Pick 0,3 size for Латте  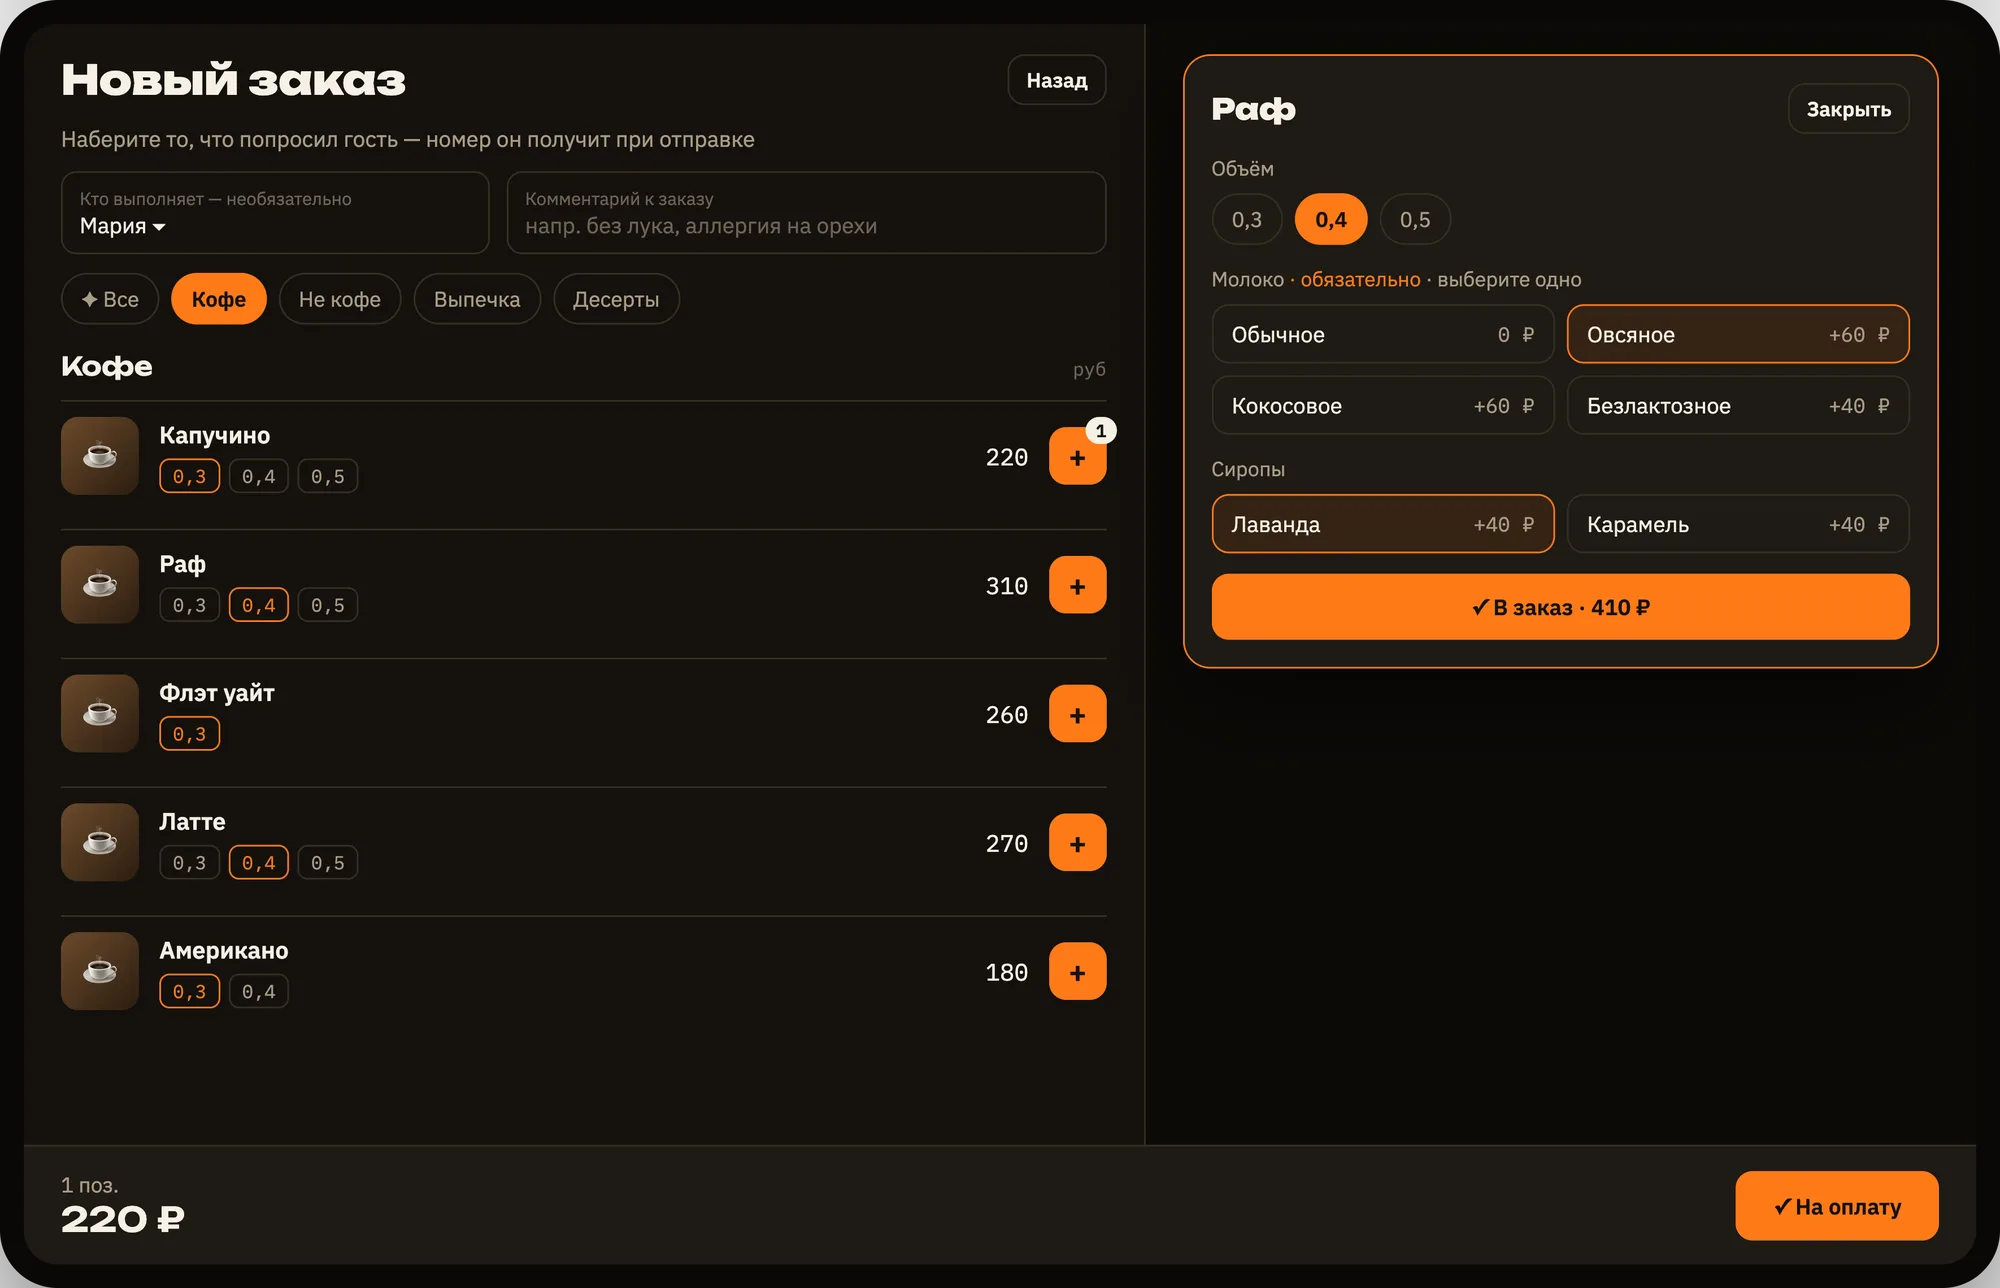(x=190, y=863)
